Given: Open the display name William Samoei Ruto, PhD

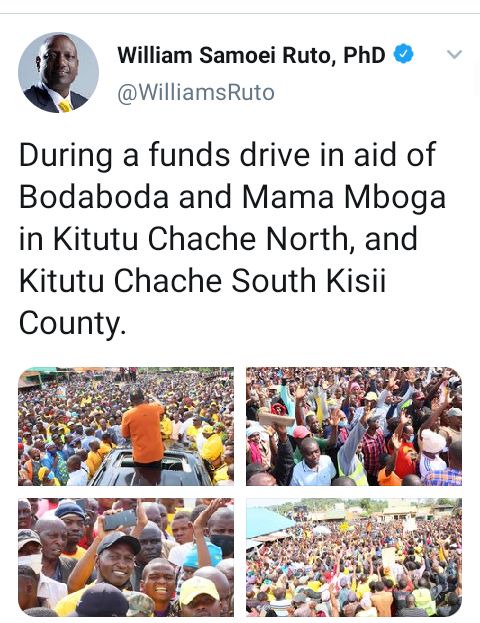Looking at the screenshot, I should pos(251,55).
